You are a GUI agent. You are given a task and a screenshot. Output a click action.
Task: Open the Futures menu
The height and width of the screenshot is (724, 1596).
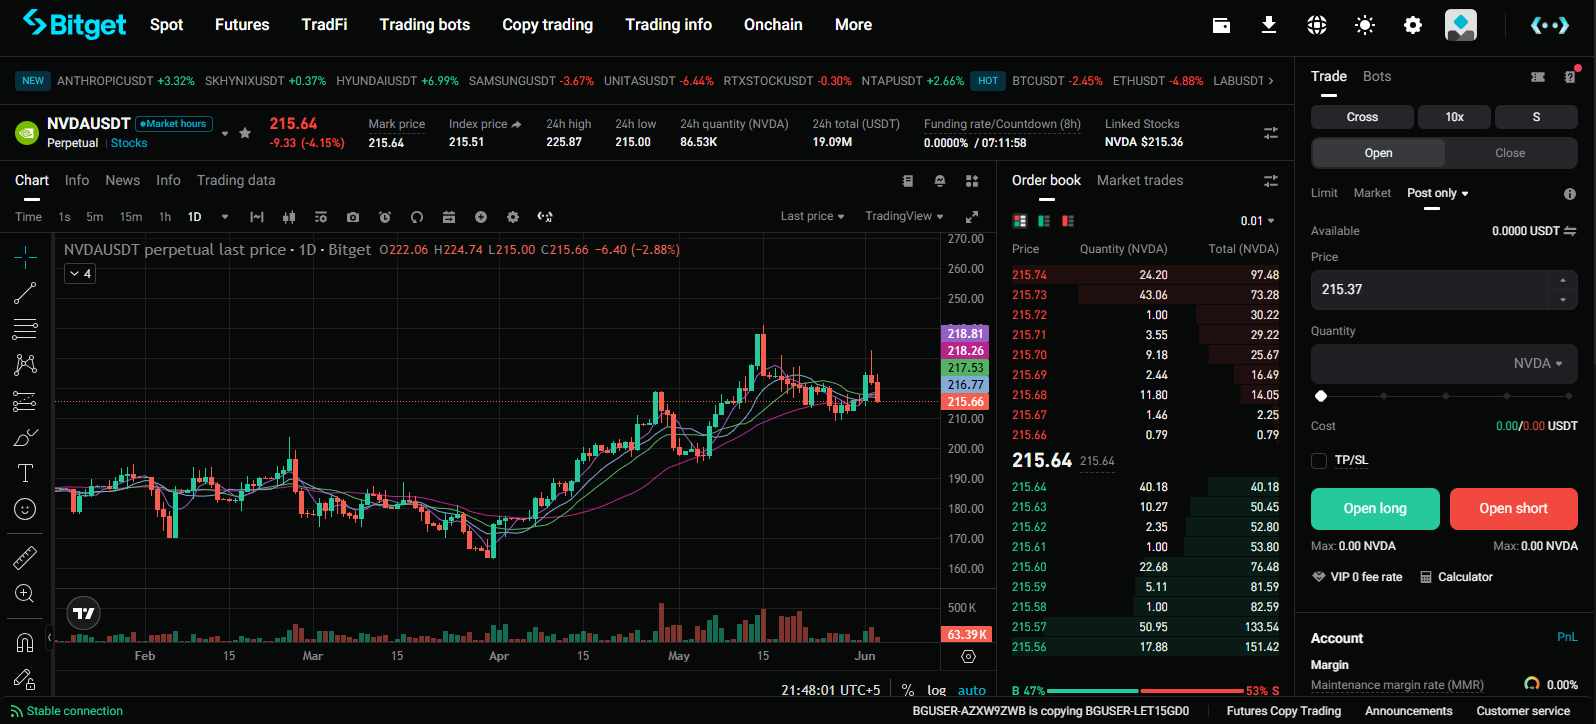coord(242,25)
